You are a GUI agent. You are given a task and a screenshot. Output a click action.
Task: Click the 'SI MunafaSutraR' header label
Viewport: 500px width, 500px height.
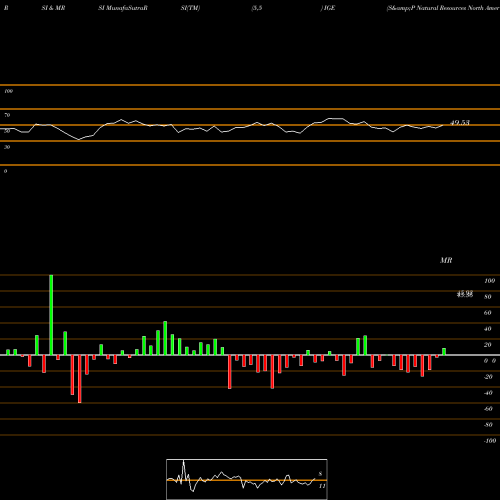(123, 8)
